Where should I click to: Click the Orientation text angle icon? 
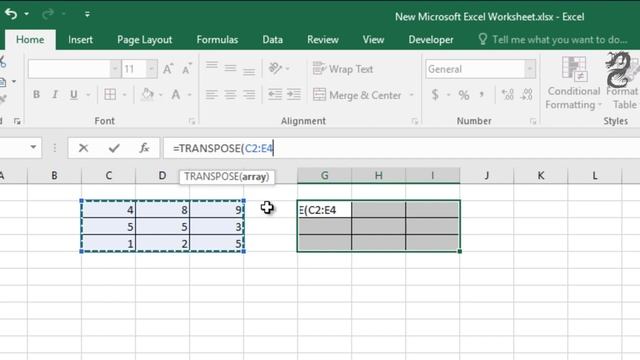(276, 68)
